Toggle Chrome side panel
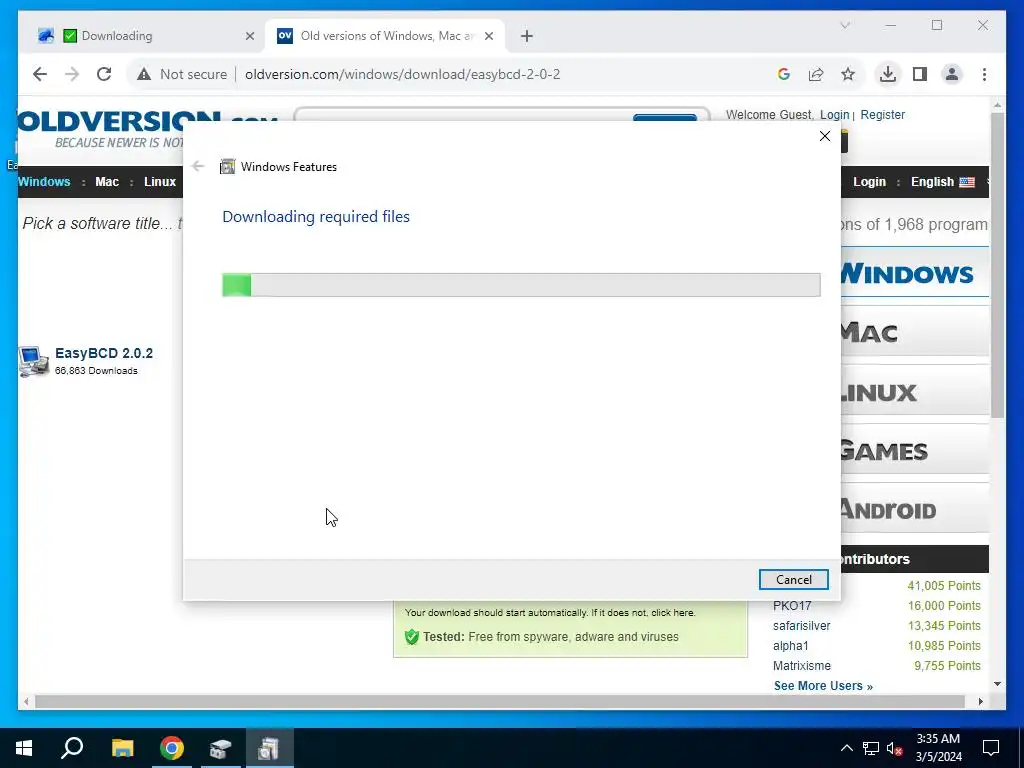The width and height of the screenshot is (1024, 768). 920,74
